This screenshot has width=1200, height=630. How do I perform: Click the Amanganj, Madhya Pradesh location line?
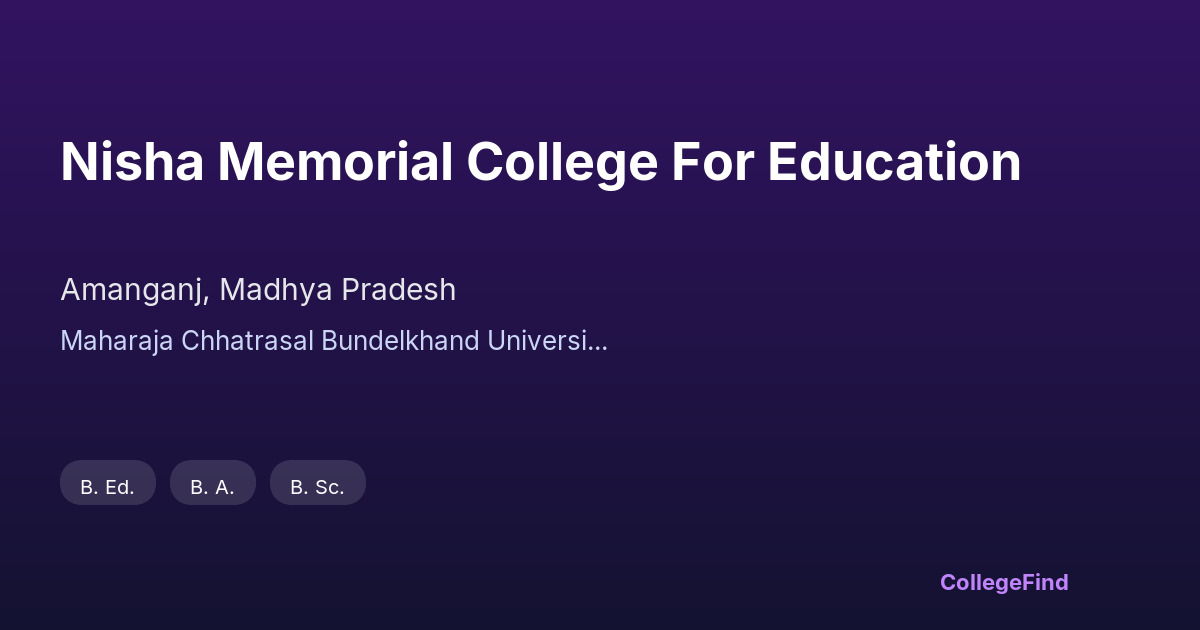(258, 290)
